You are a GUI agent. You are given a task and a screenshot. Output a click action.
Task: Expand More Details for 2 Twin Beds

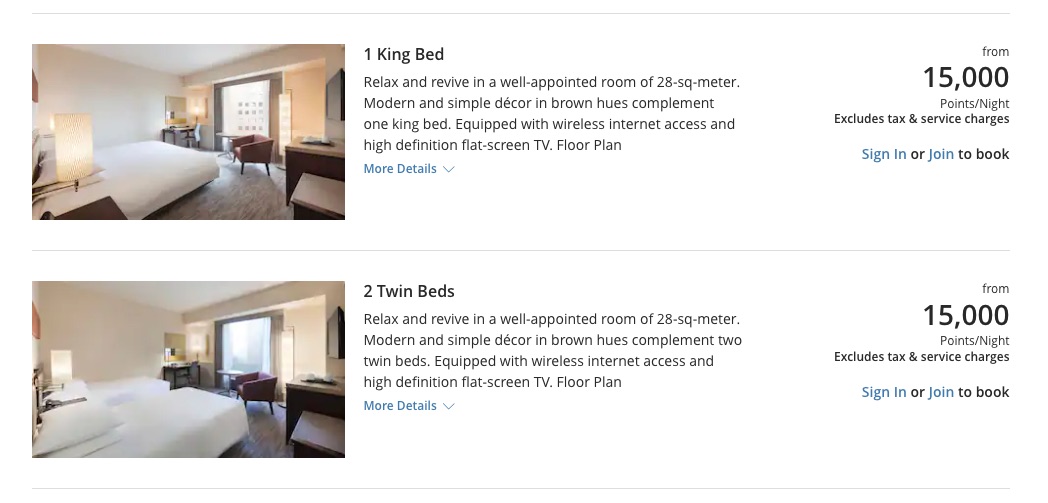400,406
